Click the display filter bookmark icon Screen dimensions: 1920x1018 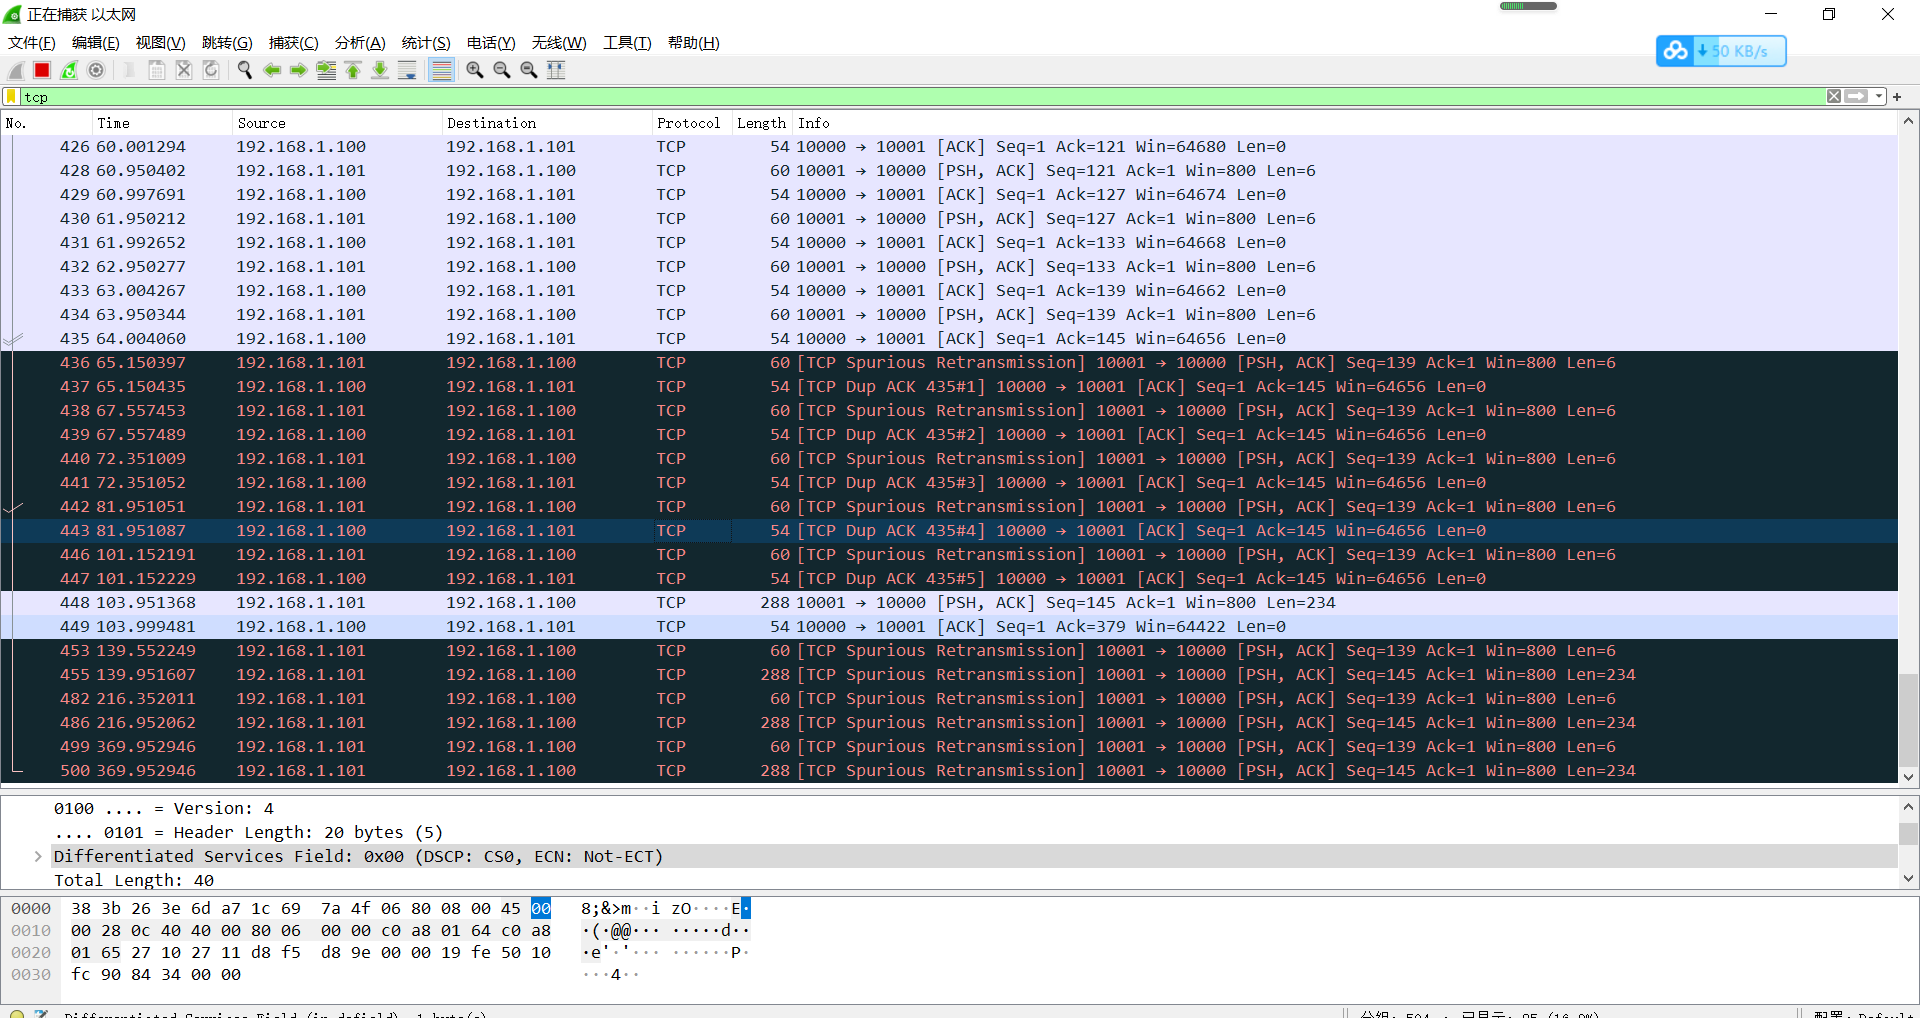point(11,97)
